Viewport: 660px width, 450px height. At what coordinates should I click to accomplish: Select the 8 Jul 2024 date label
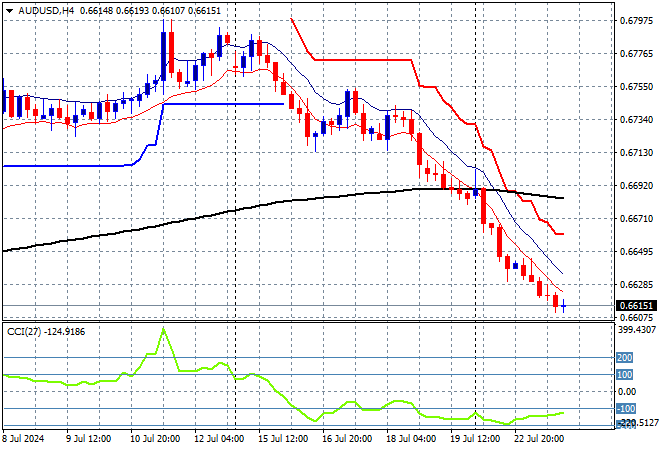click(x=24, y=439)
